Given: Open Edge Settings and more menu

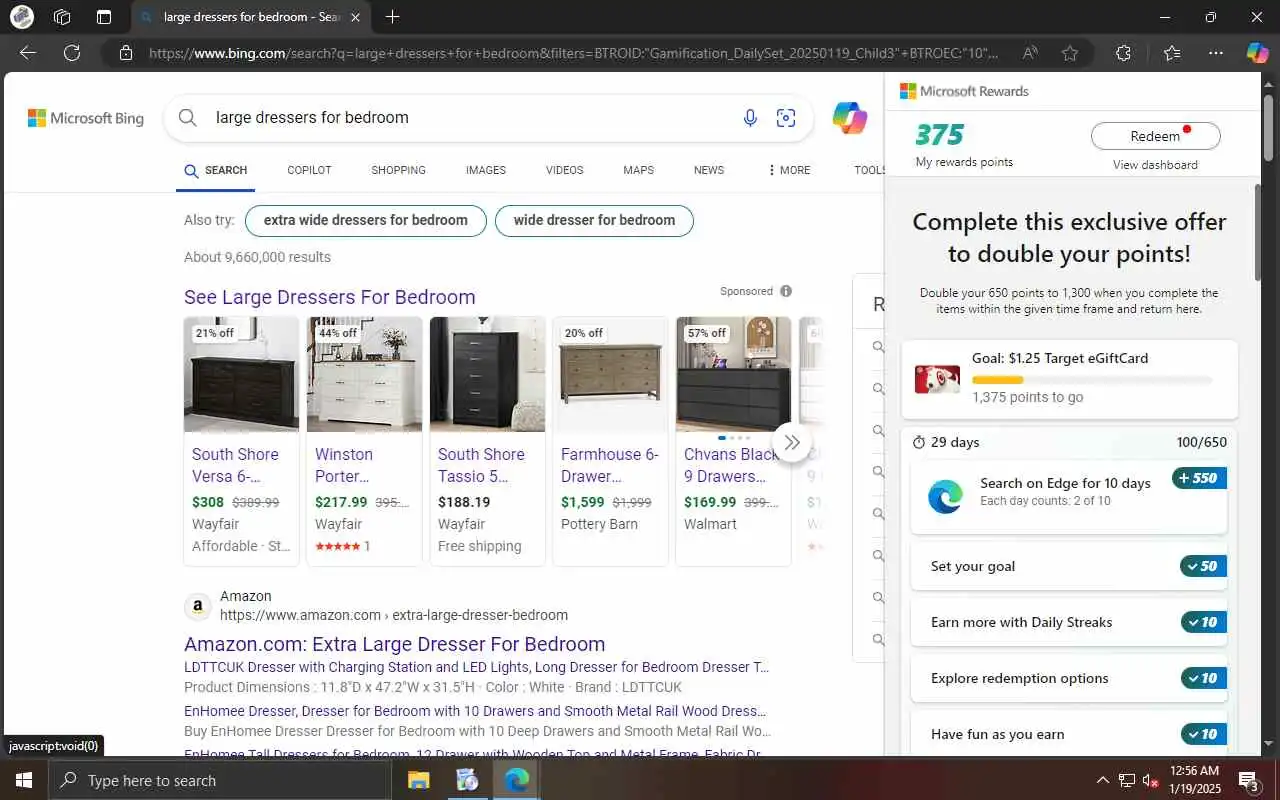Looking at the screenshot, I should 1215,53.
